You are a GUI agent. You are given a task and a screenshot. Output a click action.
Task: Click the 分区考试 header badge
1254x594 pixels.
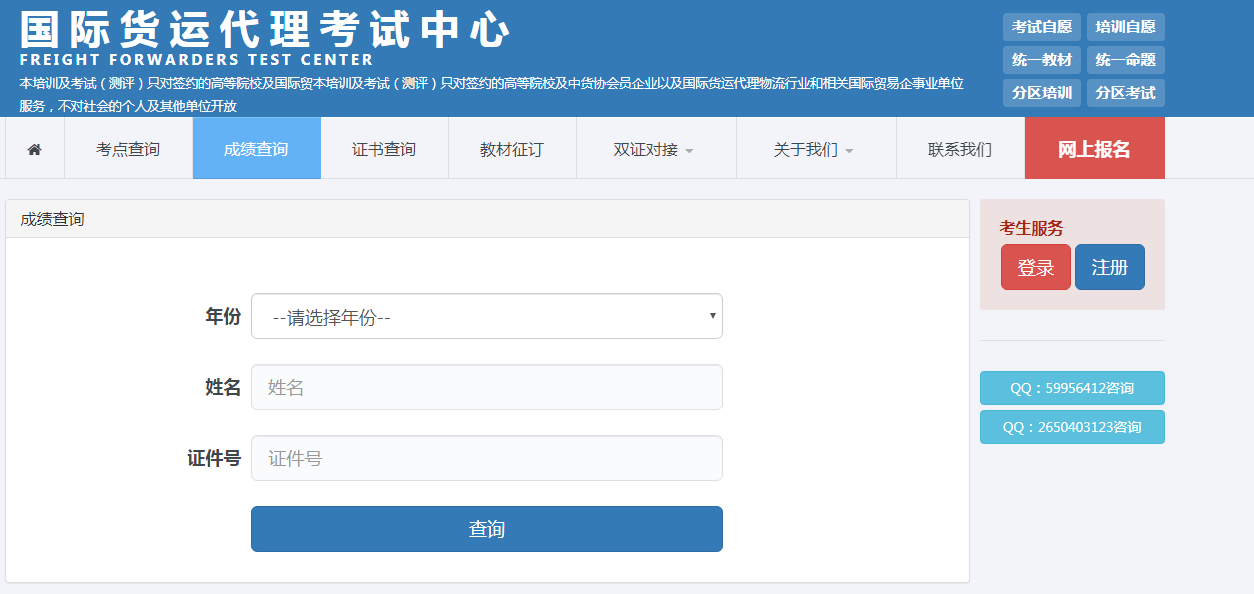[x=1125, y=93]
